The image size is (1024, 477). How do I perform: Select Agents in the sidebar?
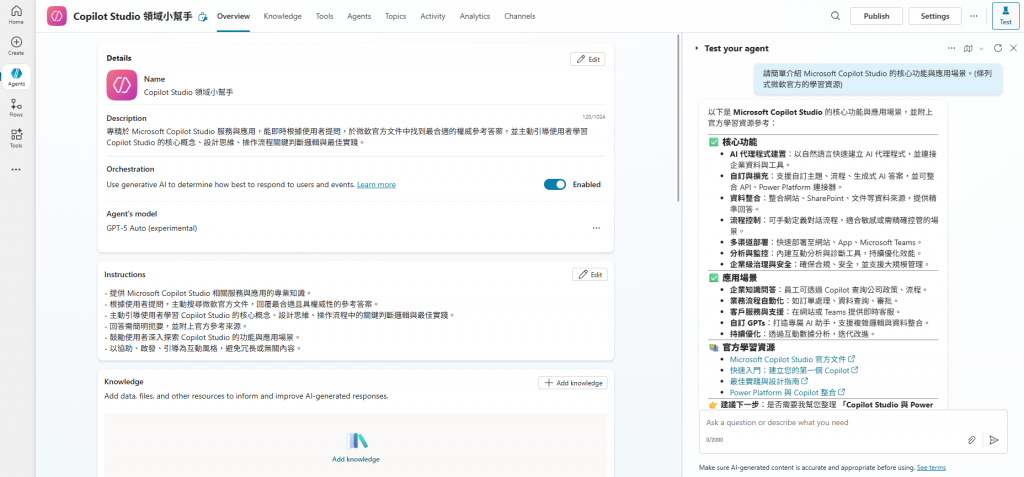[16, 77]
